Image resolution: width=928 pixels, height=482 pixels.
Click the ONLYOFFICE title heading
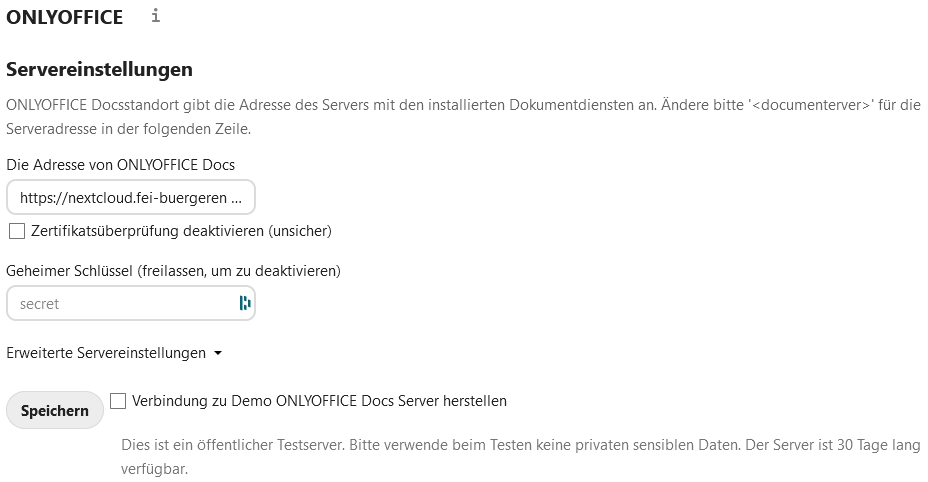[65, 17]
